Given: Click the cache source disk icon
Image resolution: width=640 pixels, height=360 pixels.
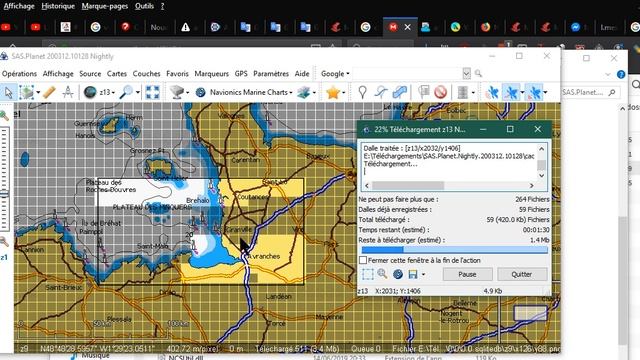Looking at the screenshot, I should pyautogui.click(x=177, y=92).
